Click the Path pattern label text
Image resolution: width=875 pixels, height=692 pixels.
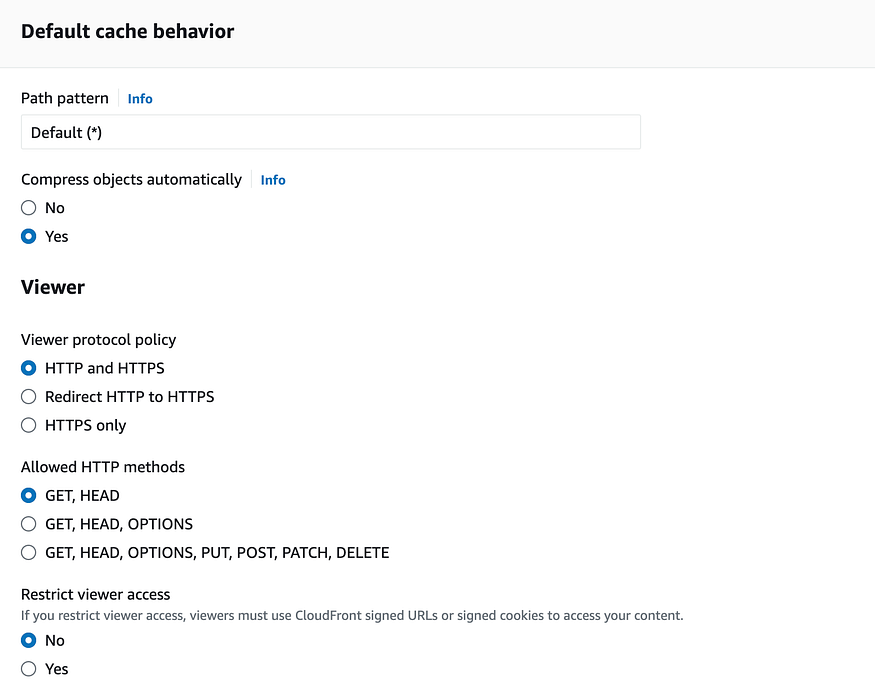pos(65,98)
